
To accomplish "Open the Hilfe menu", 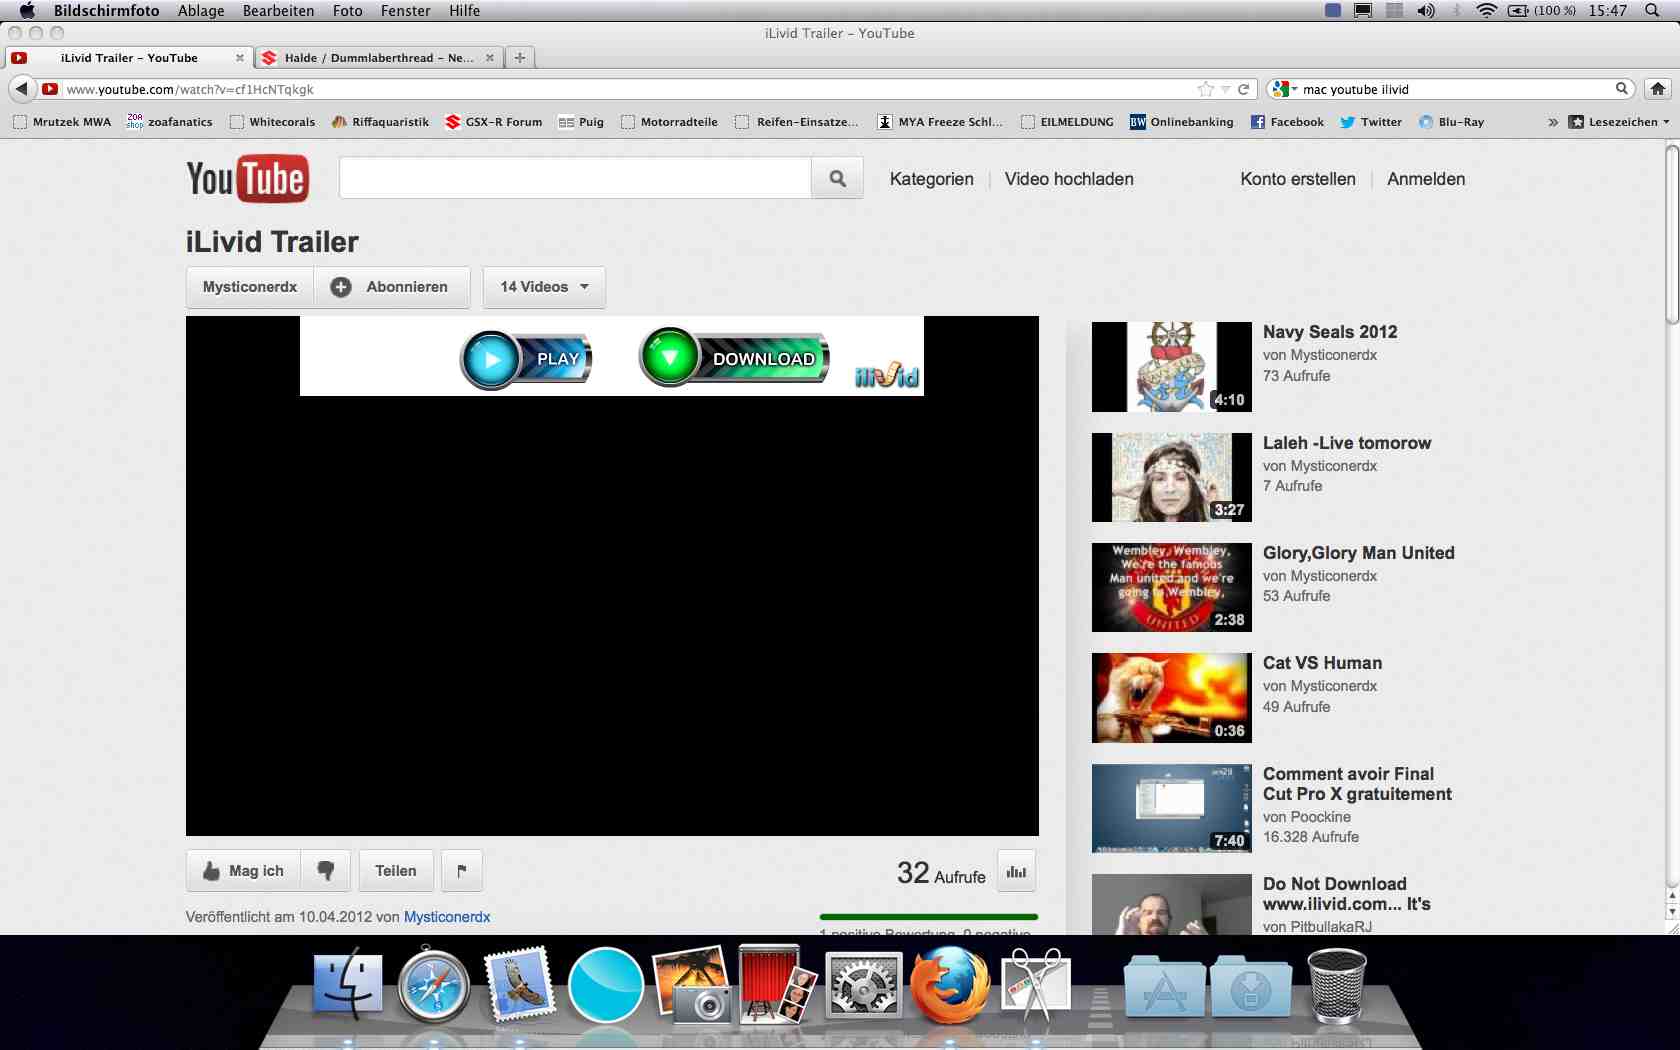I will (464, 10).
